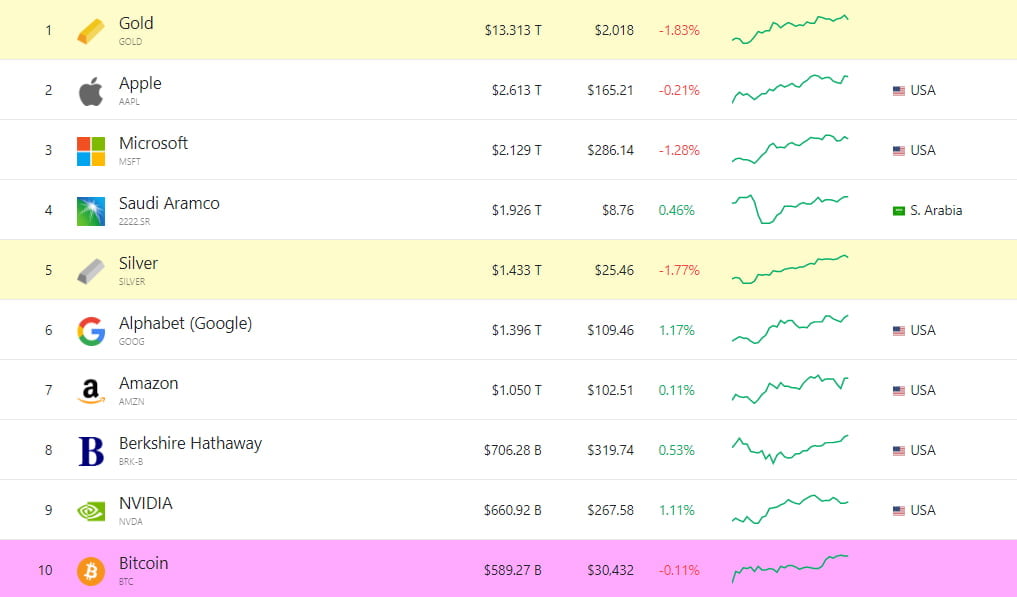The image size is (1017, 597).
Task: Click the USA flag in Amazon row
Action: click(898, 391)
